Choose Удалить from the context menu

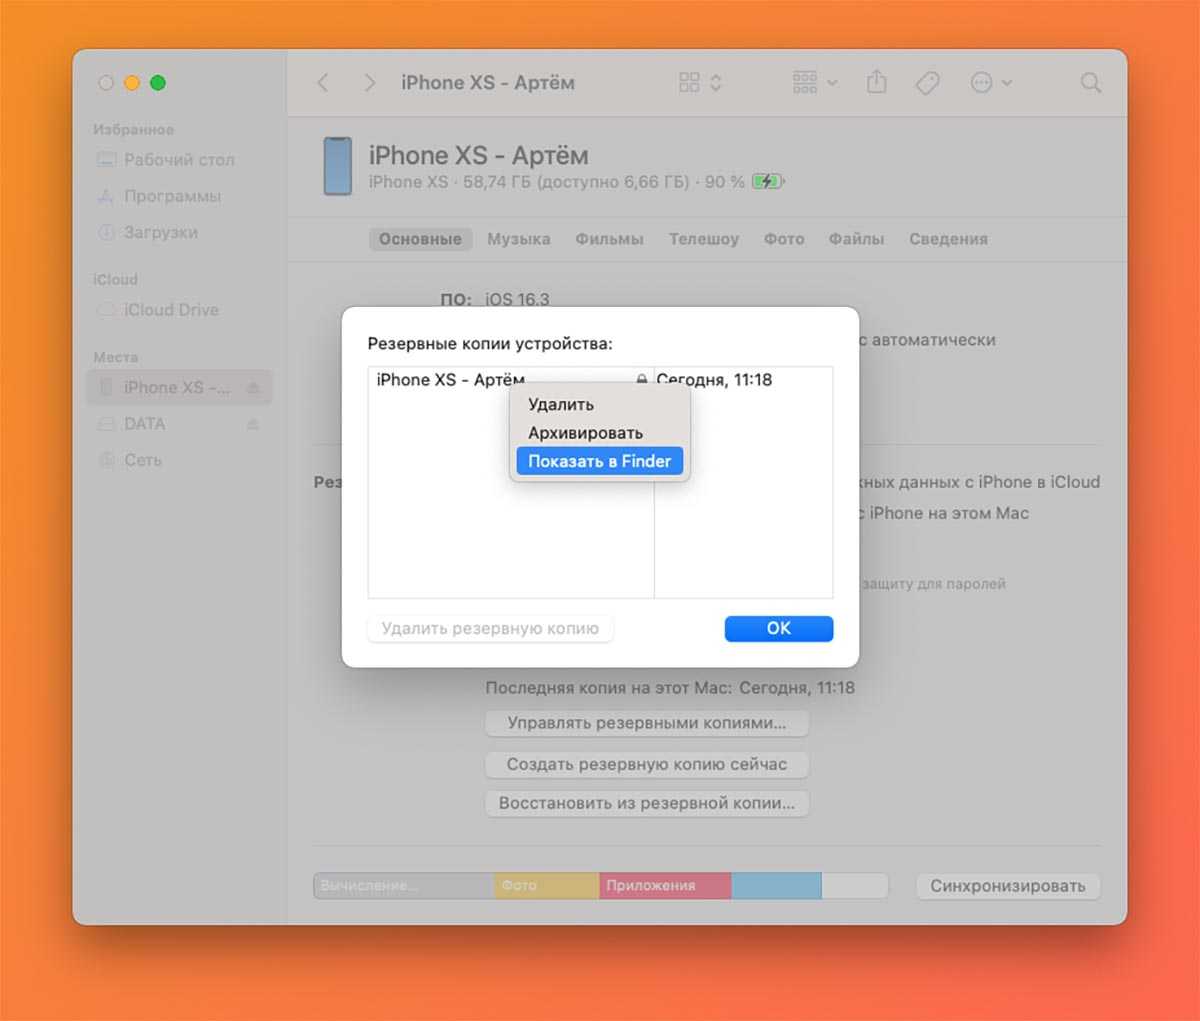[561, 404]
